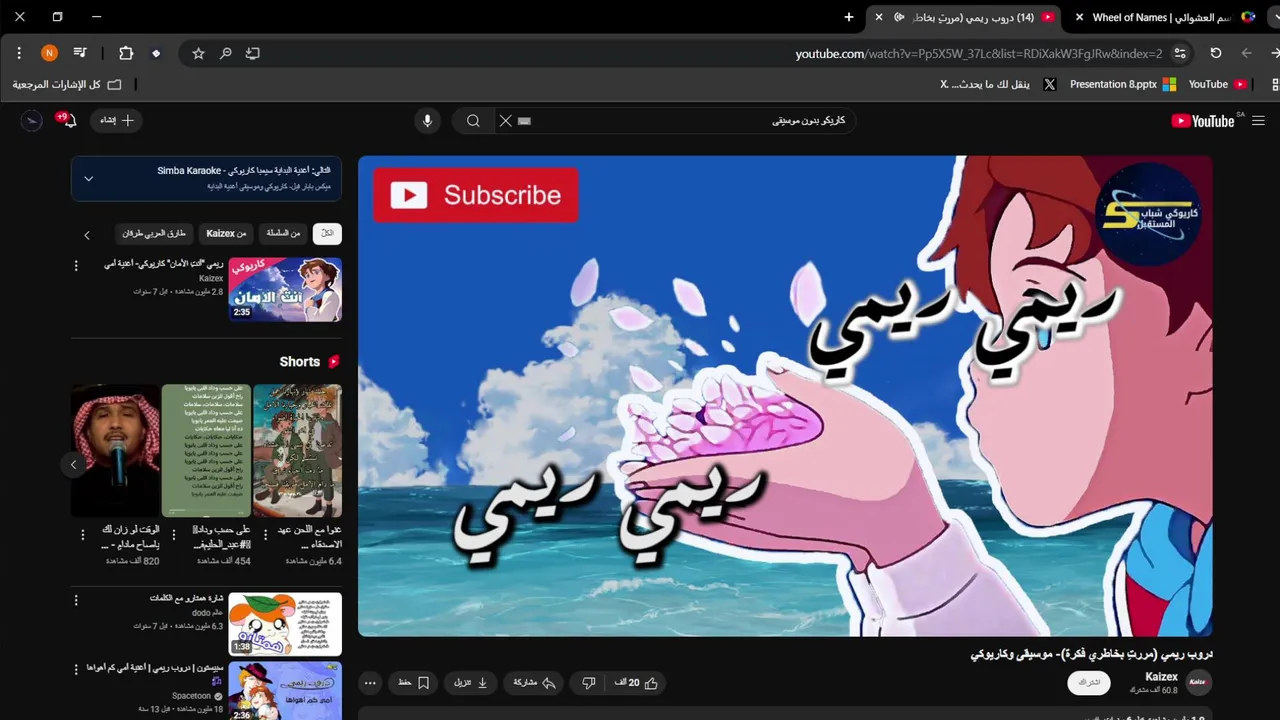This screenshot has height=720, width=1280.
Task: Open Kaizex channel name link
Action: (1161, 677)
